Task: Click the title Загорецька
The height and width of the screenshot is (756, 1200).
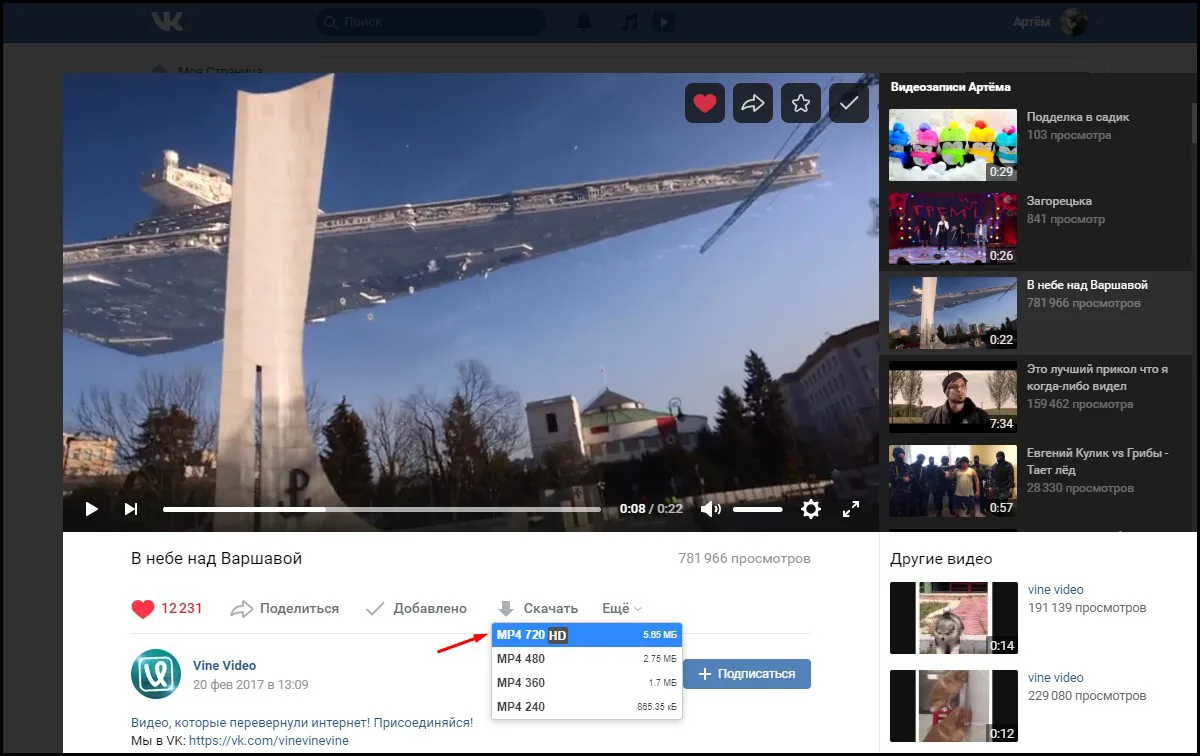Action: coord(1059,201)
